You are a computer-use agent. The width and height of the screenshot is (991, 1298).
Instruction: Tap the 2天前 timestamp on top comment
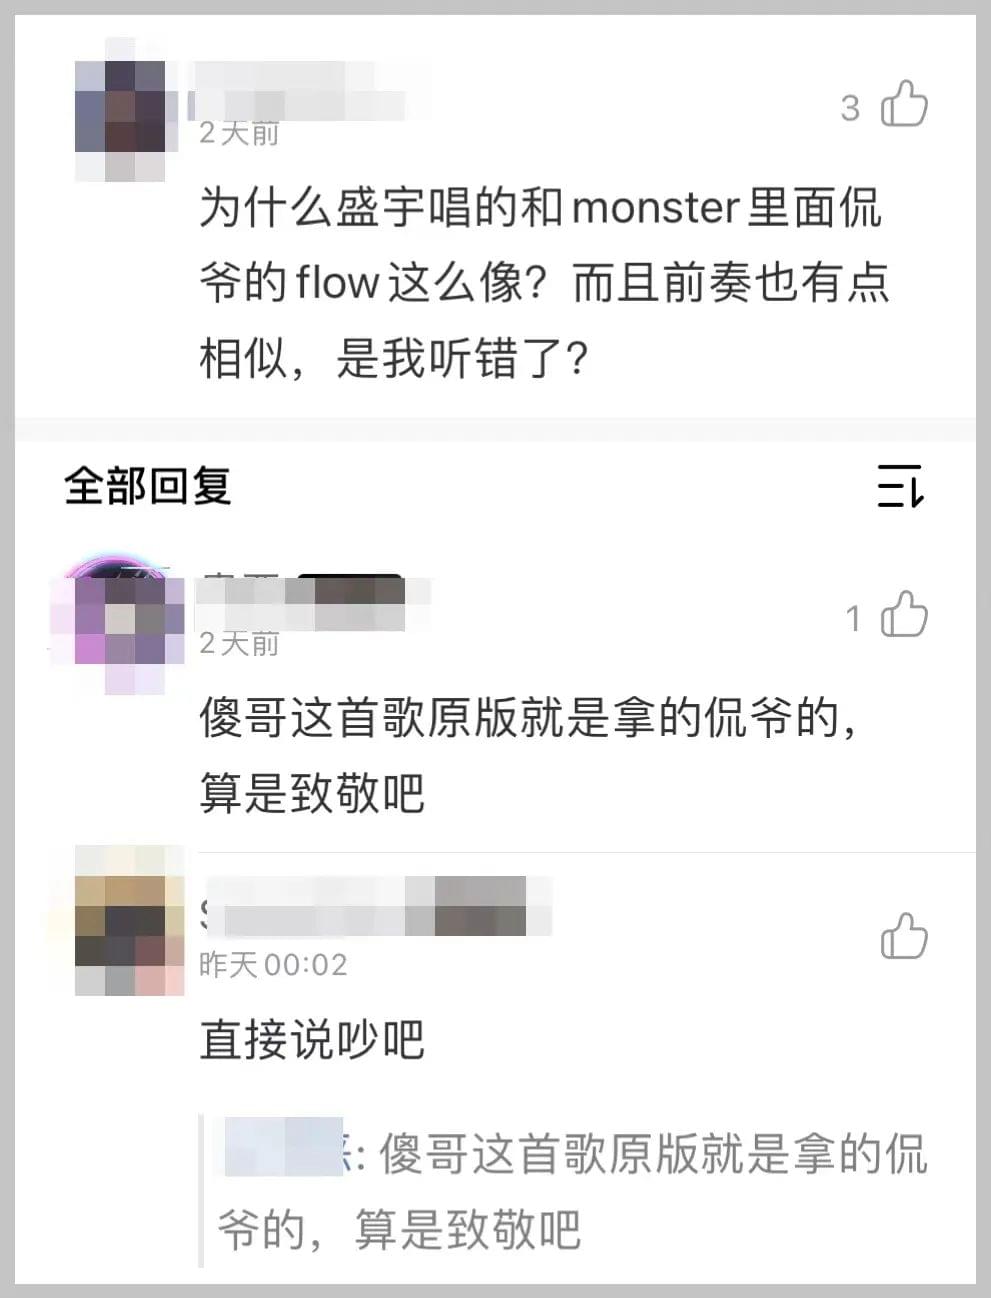pos(239,133)
